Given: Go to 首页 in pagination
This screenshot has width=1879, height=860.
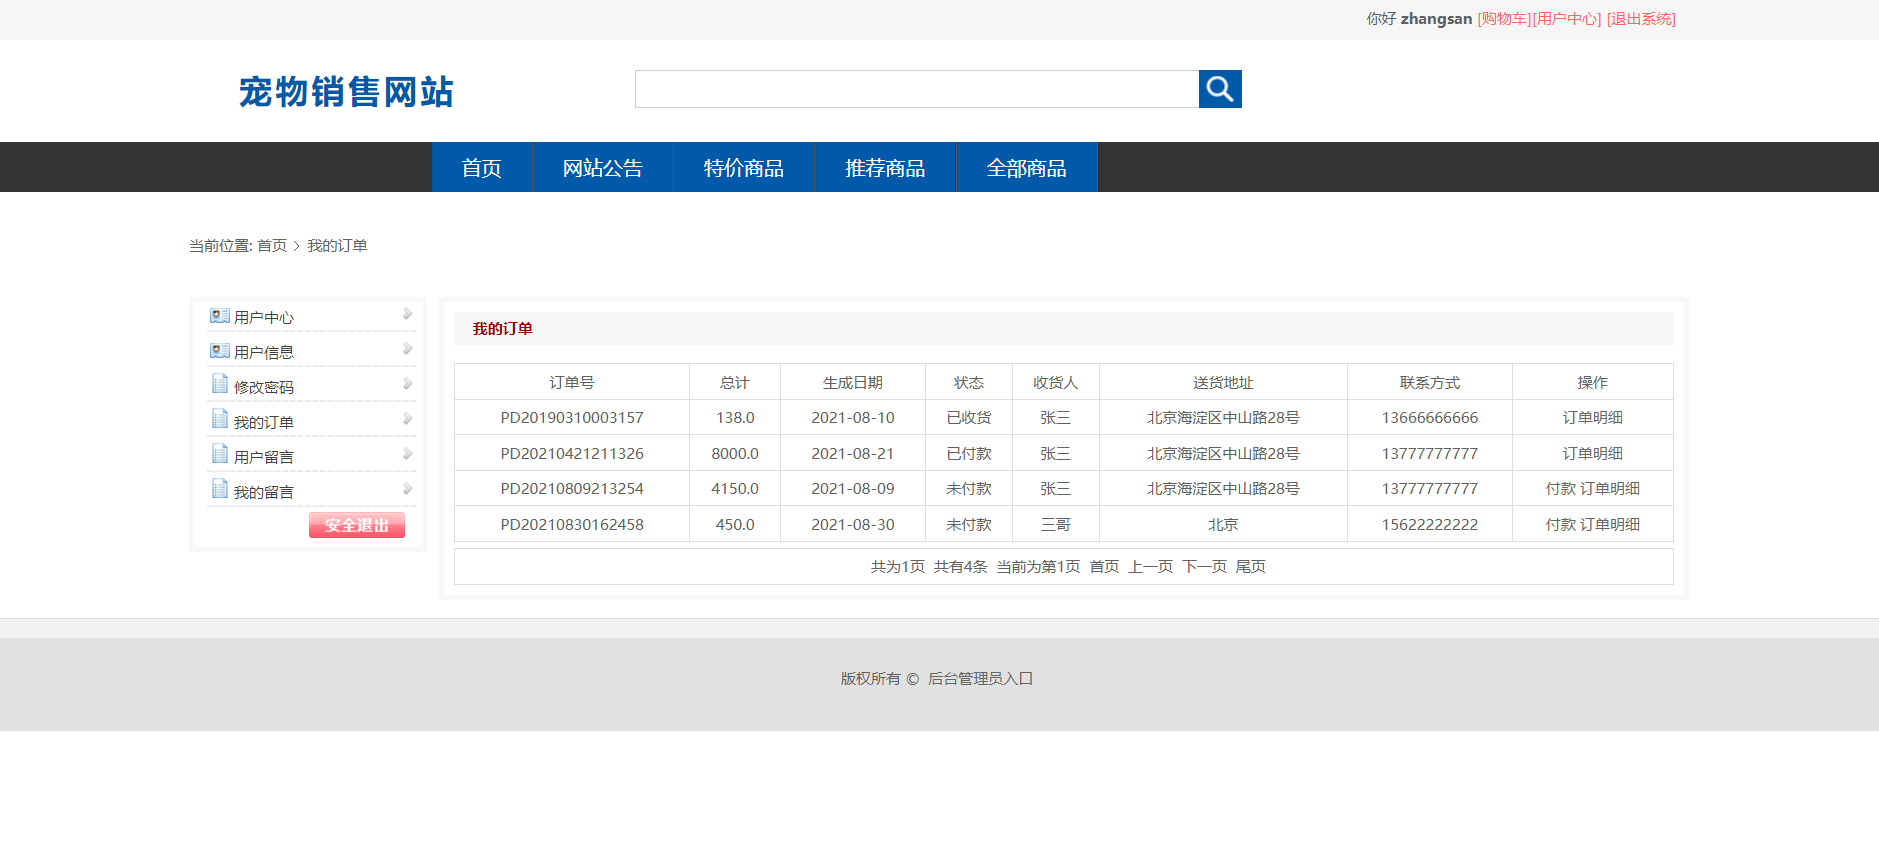Looking at the screenshot, I should click(1104, 566).
